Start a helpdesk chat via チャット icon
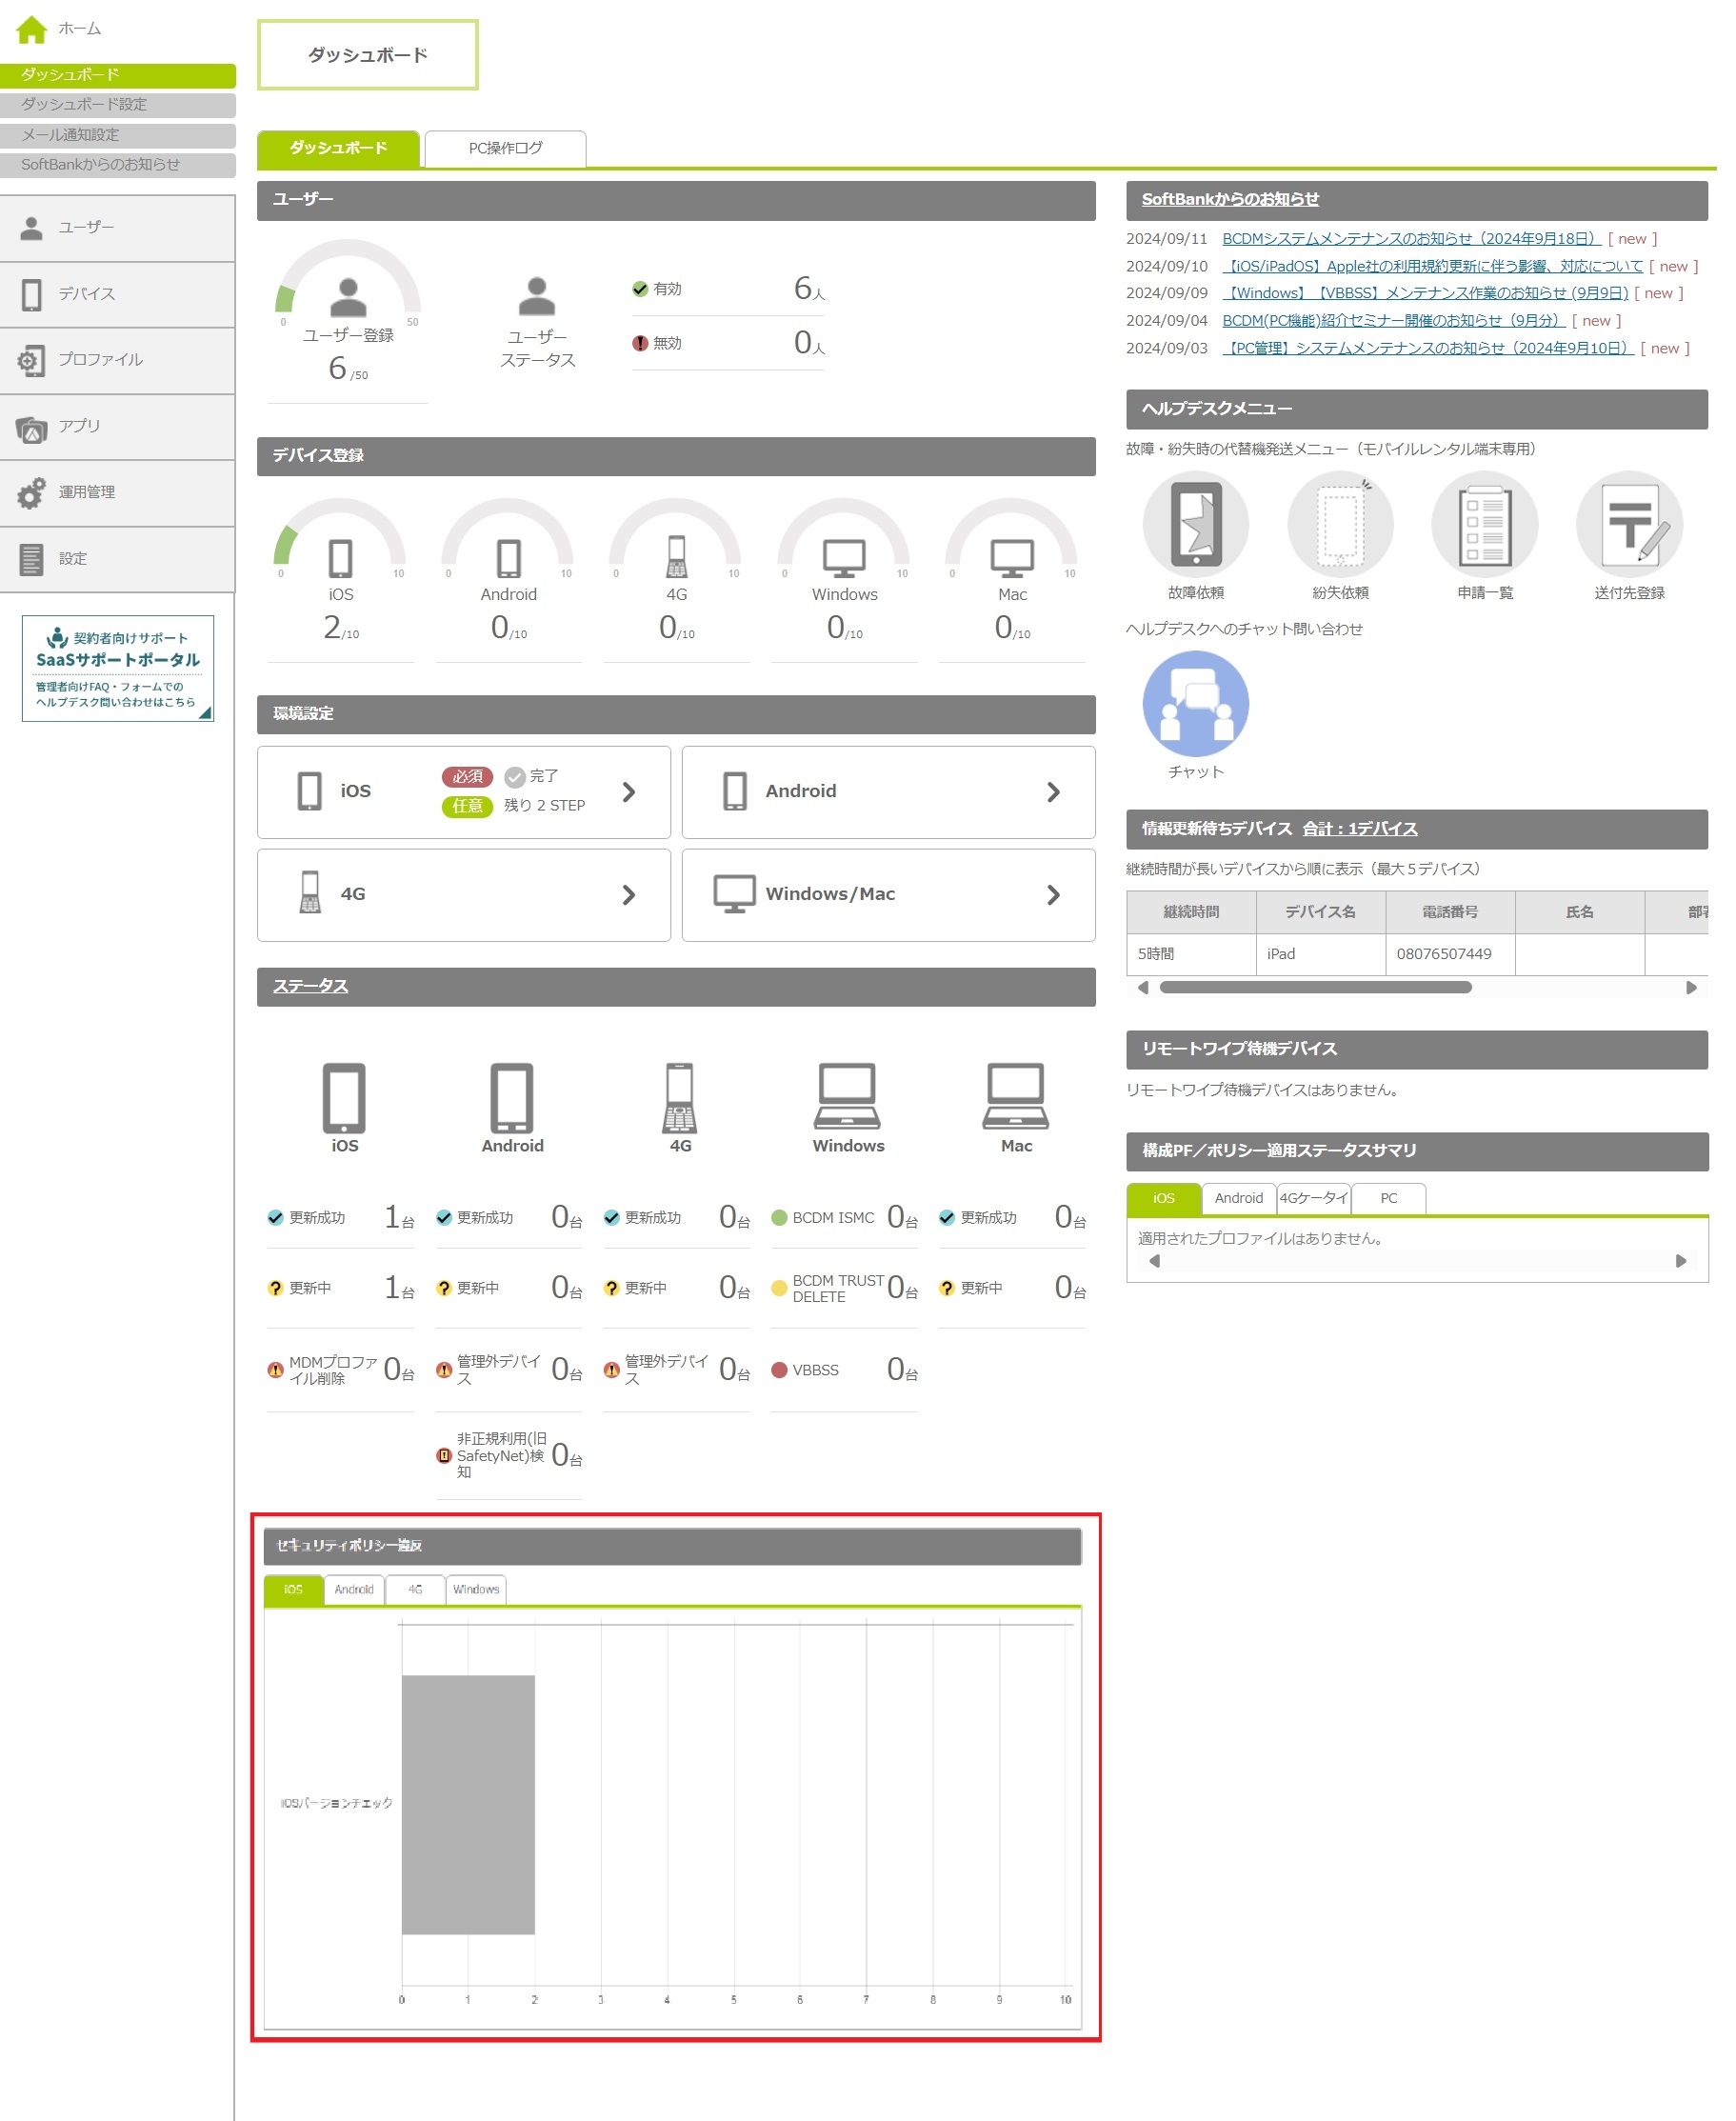The height and width of the screenshot is (2121, 1736). pyautogui.click(x=1195, y=704)
